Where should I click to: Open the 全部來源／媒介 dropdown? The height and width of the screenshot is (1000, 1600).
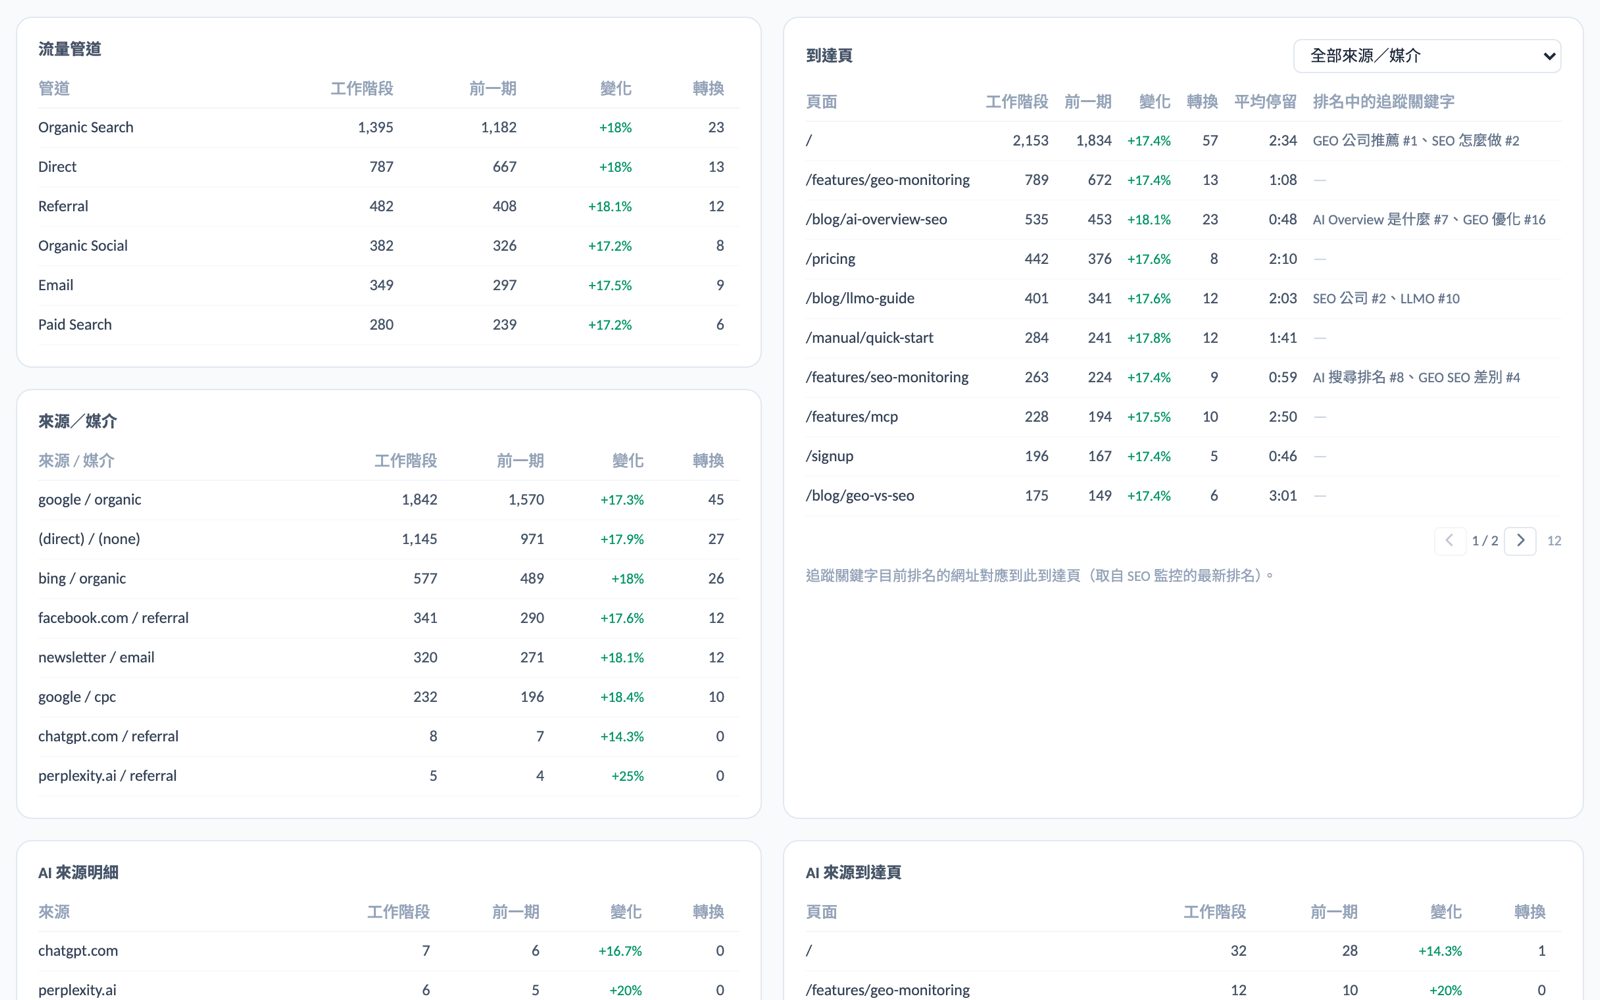click(x=1427, y=56)
